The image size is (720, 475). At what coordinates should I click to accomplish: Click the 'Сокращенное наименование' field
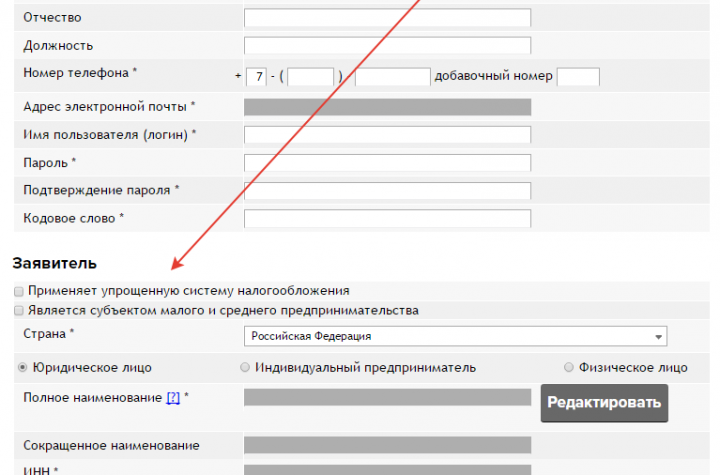tap(387, 445)
